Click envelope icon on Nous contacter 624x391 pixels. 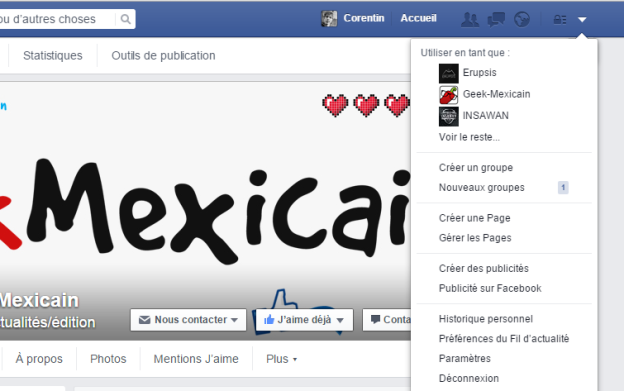pos(144,320)
